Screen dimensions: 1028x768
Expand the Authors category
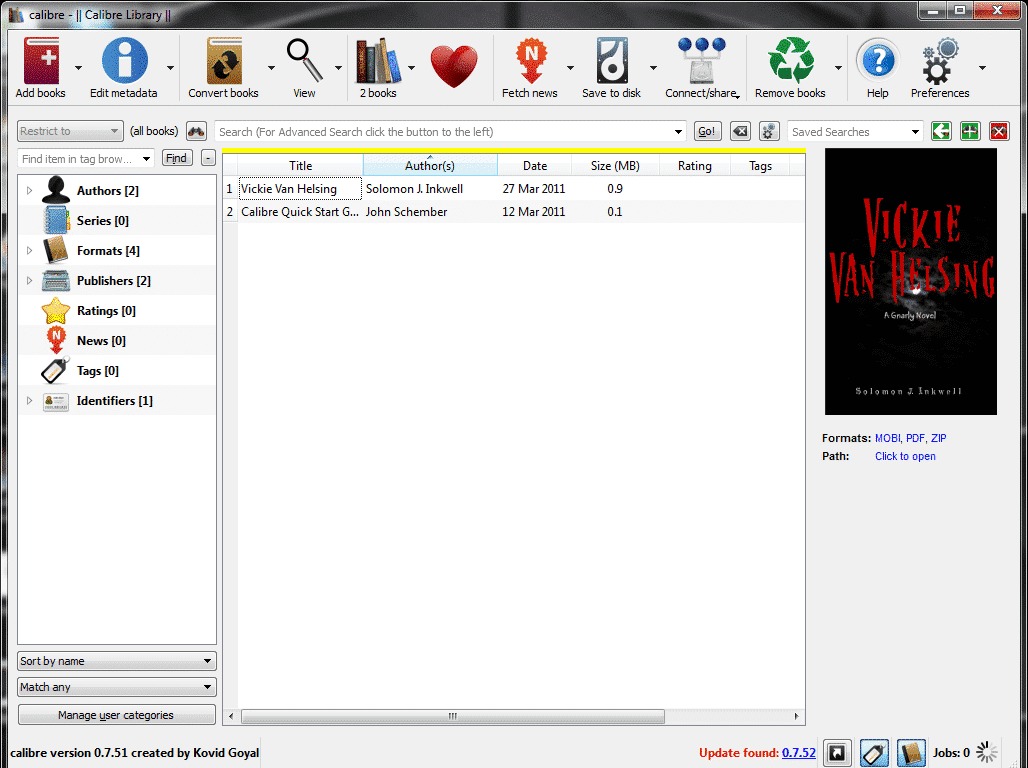pos(30,190)
